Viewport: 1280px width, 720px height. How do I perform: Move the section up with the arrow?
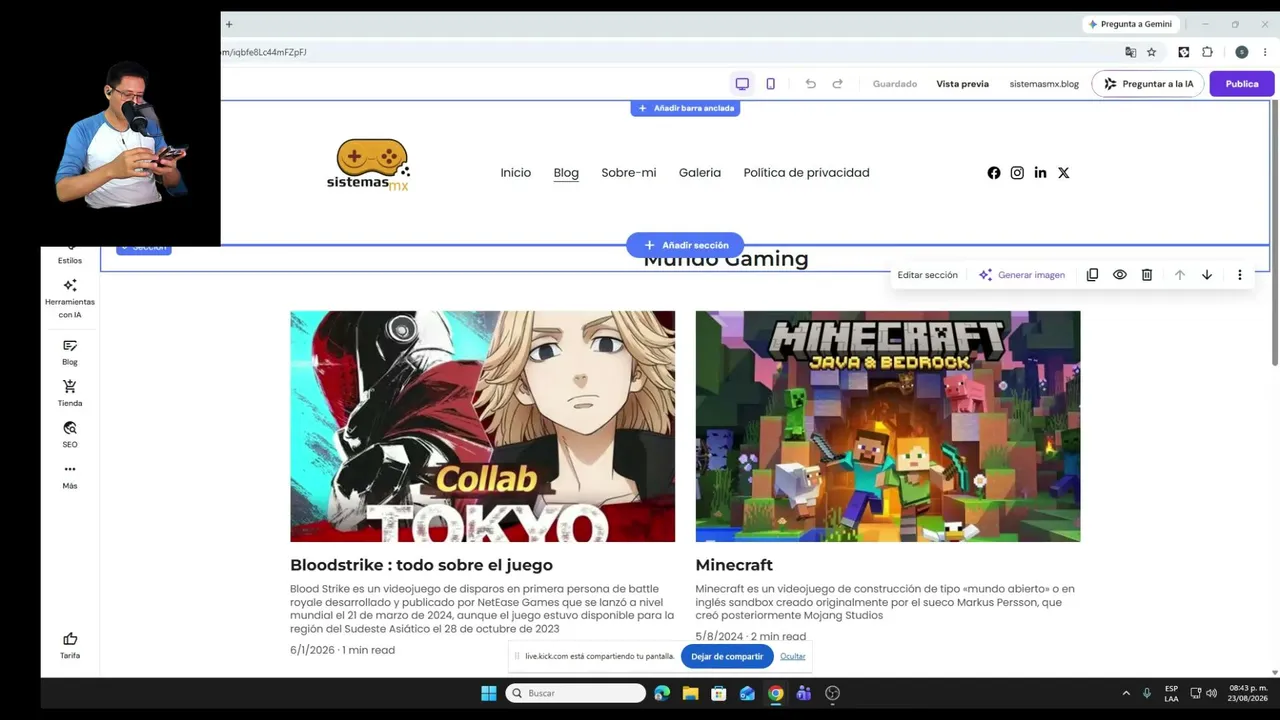coord(1180,275)
